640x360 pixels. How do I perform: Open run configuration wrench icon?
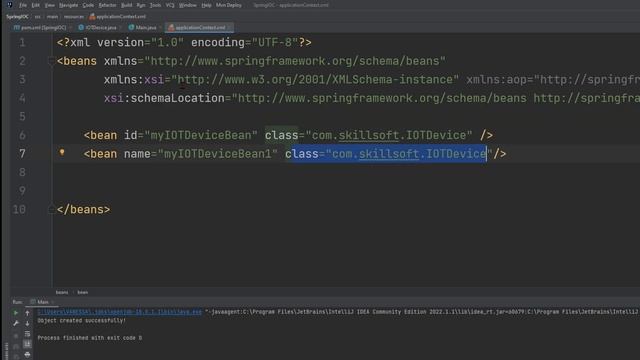point(16,323)
